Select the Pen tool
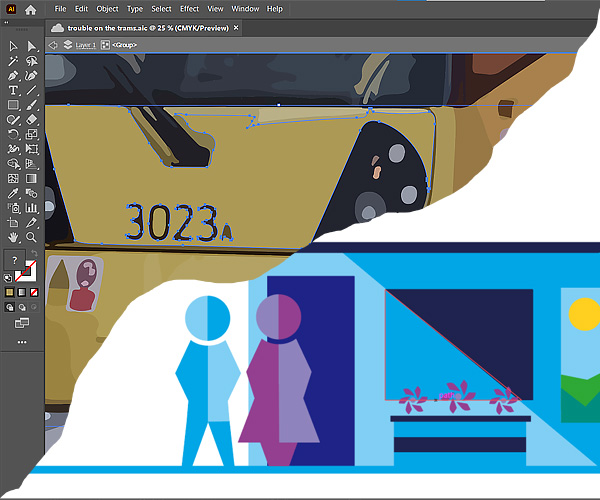 pos(13,76)
